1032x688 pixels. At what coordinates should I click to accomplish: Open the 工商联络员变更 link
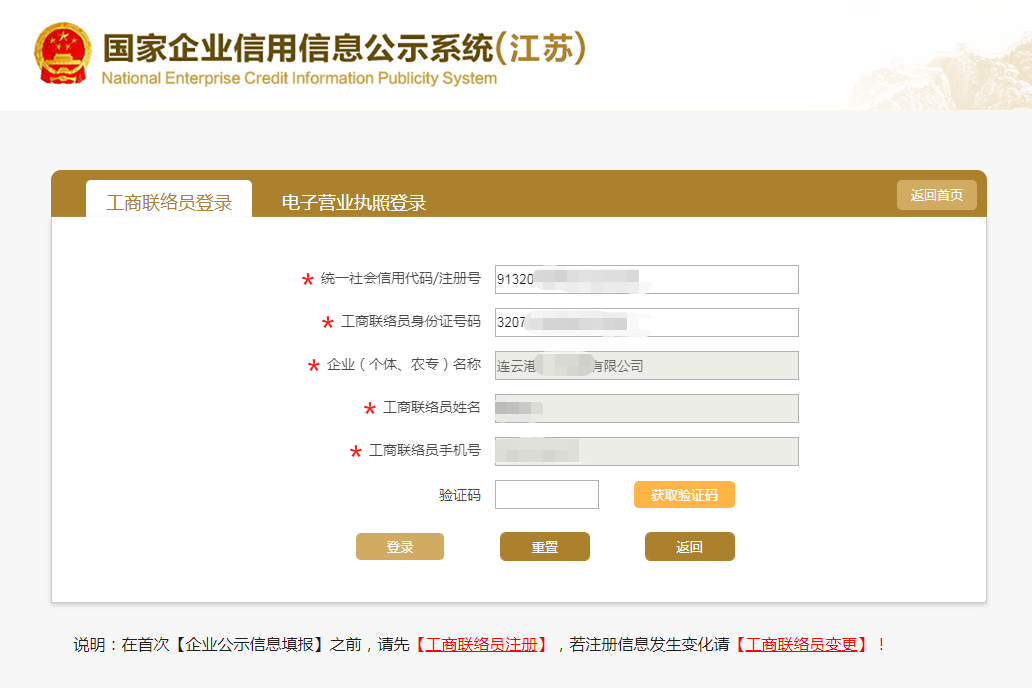(x=801, y=645)
